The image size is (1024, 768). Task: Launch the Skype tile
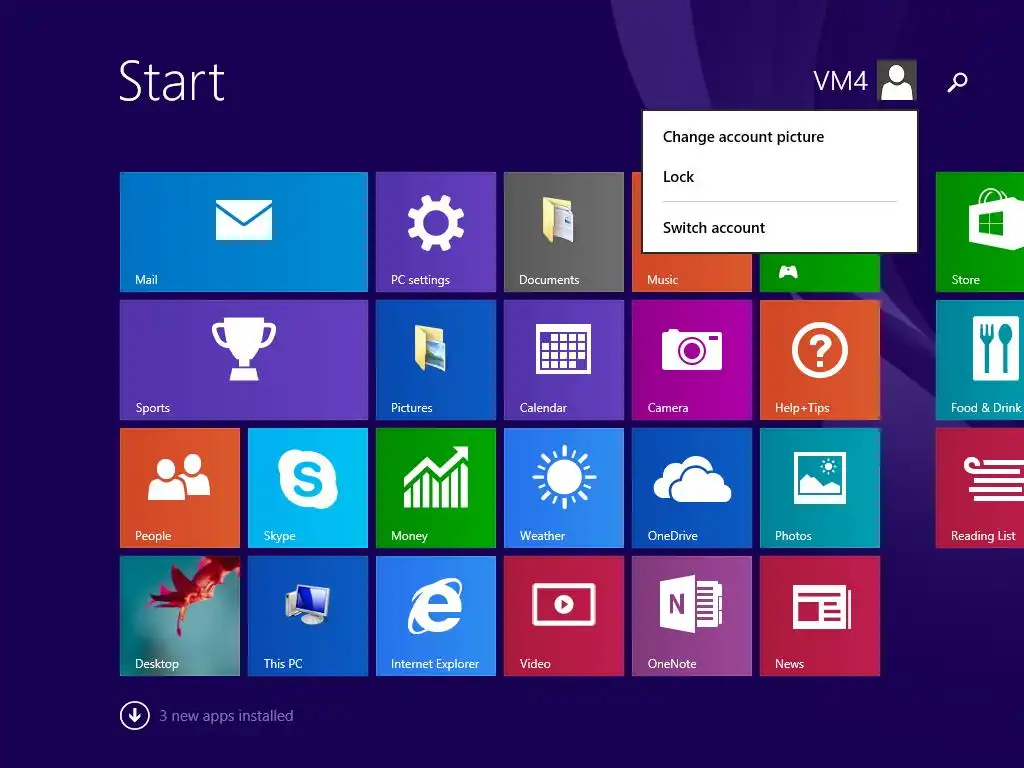[308, 488]
